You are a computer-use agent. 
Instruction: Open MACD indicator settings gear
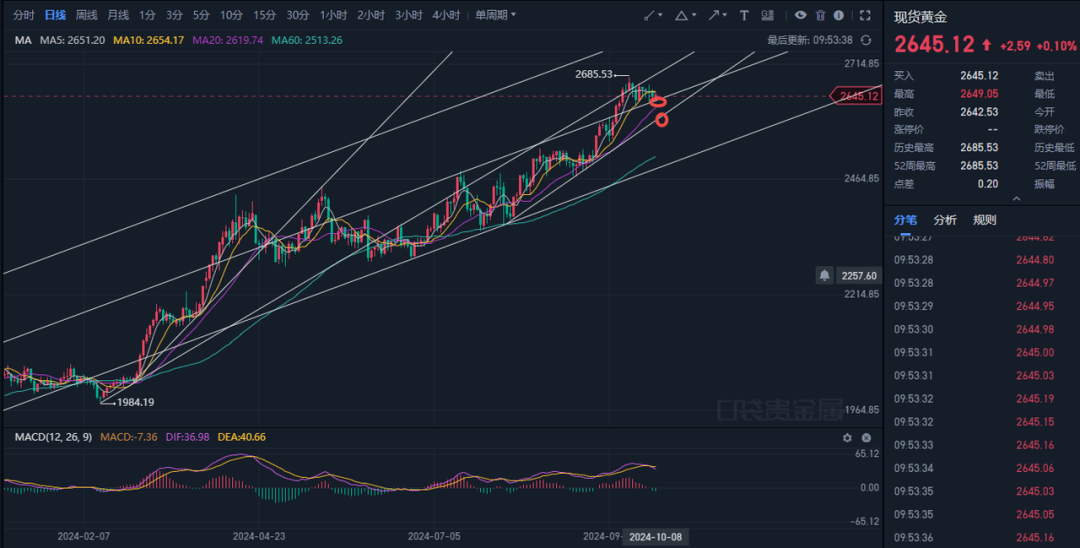tap(847, 438)
